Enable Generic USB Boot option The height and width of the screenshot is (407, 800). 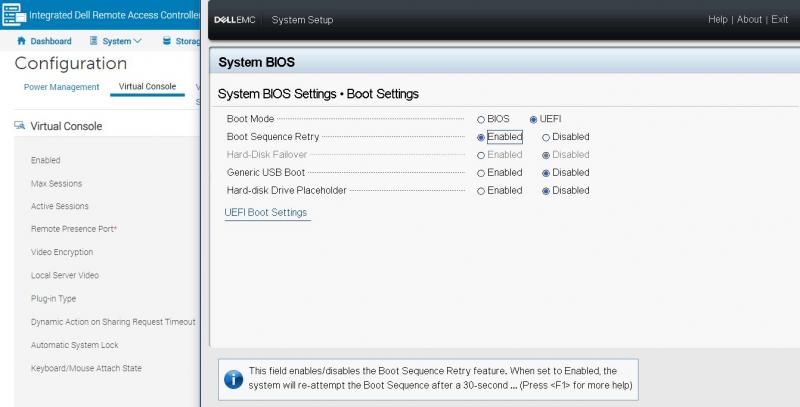point(481,173)
